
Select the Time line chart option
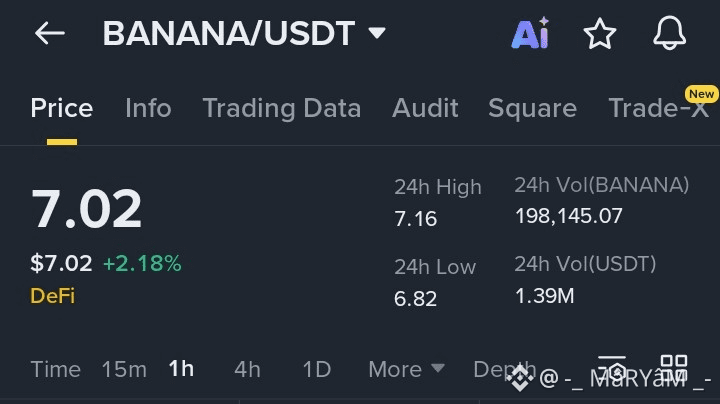[55, 369]
